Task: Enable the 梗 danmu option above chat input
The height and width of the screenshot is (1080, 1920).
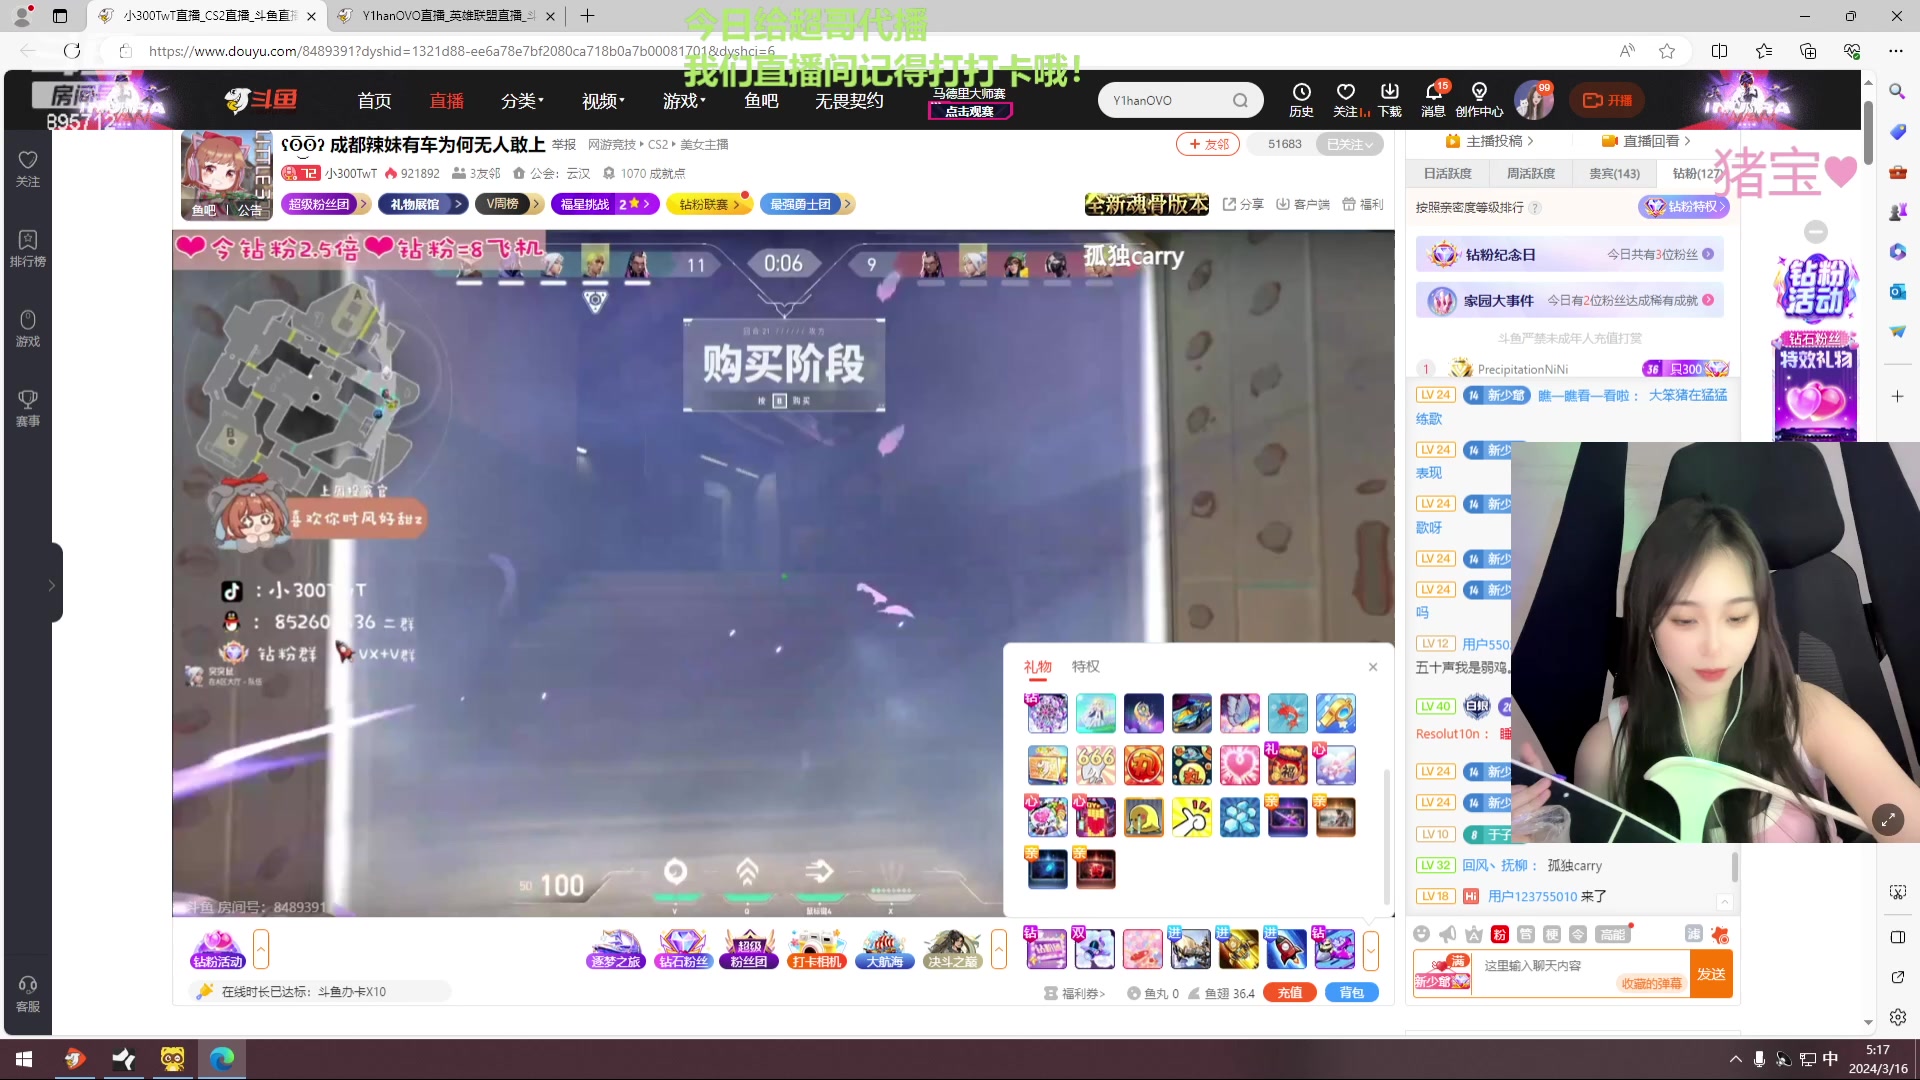Action: (x=1552, y=935)
